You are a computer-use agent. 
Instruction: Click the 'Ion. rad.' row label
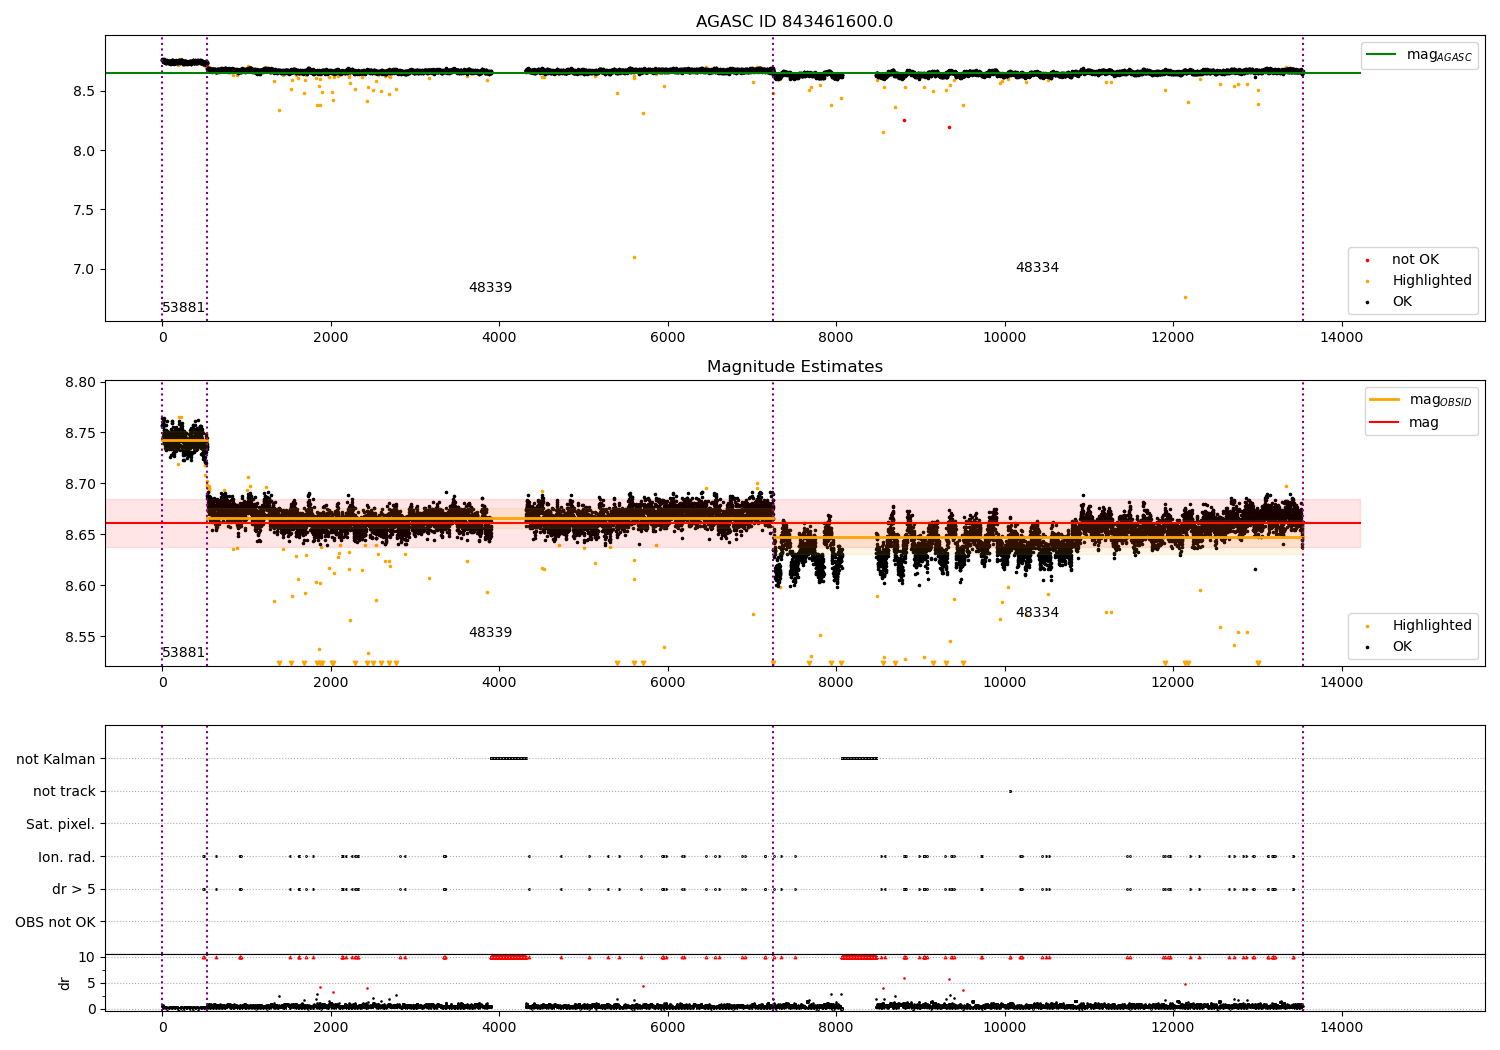tap(67, 857)
